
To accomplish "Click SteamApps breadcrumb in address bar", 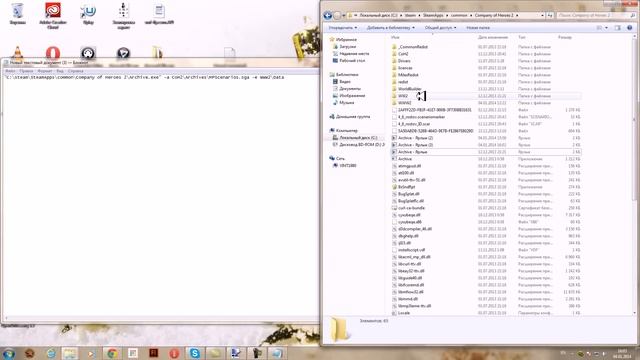I will 433,16.
